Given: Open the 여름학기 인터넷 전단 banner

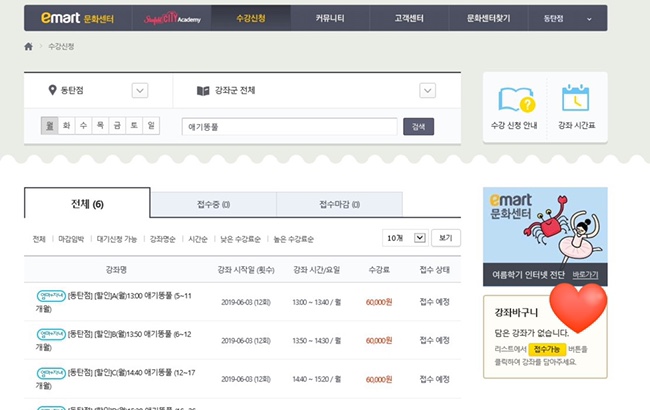Looking at the screenshot, I should click(545, 236).
